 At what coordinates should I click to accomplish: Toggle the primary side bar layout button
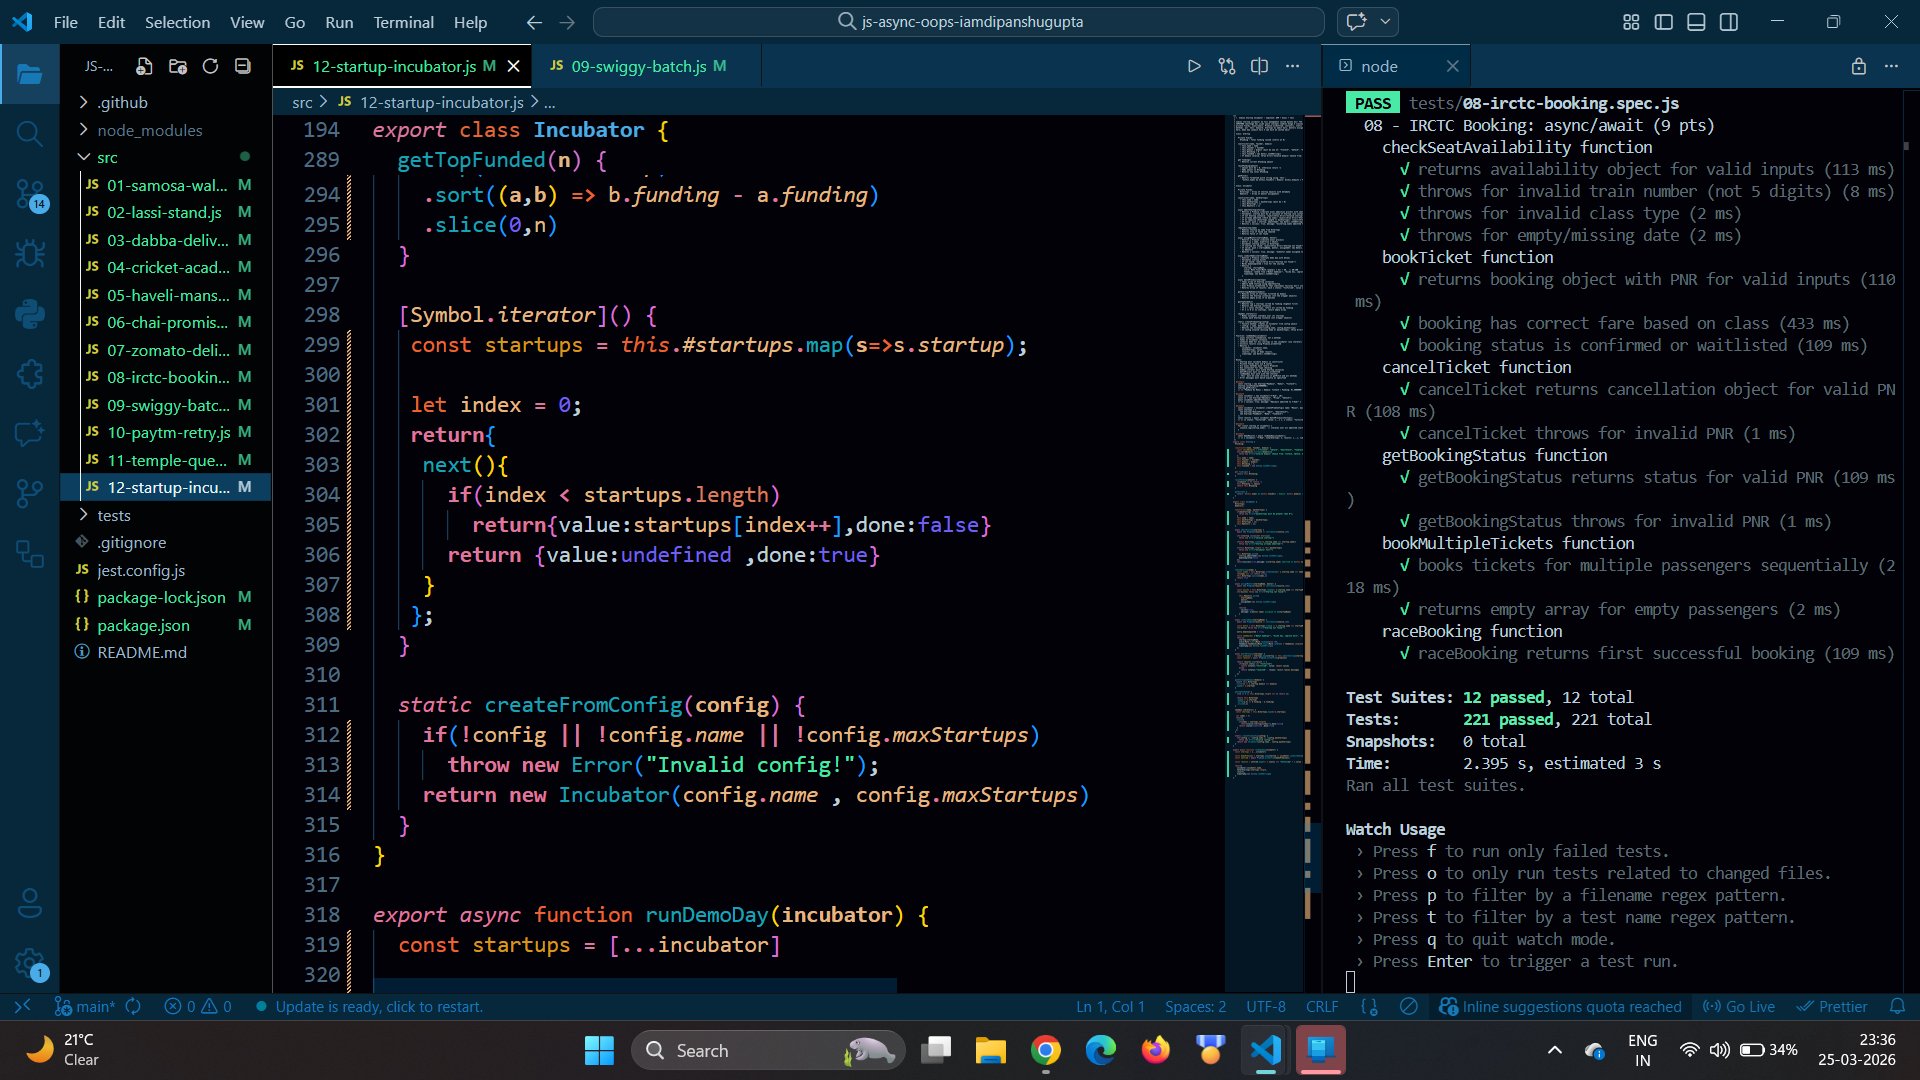coord(1664,22)
